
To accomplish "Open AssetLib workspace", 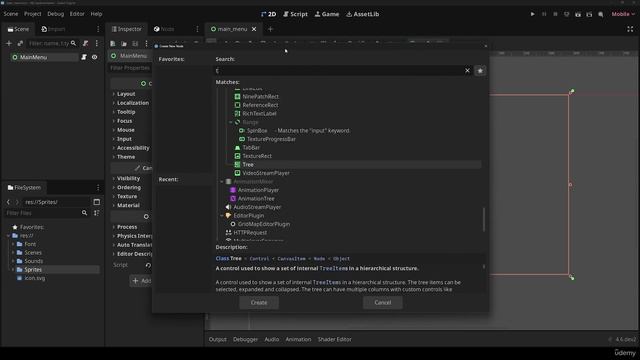I will pos(362,14).
